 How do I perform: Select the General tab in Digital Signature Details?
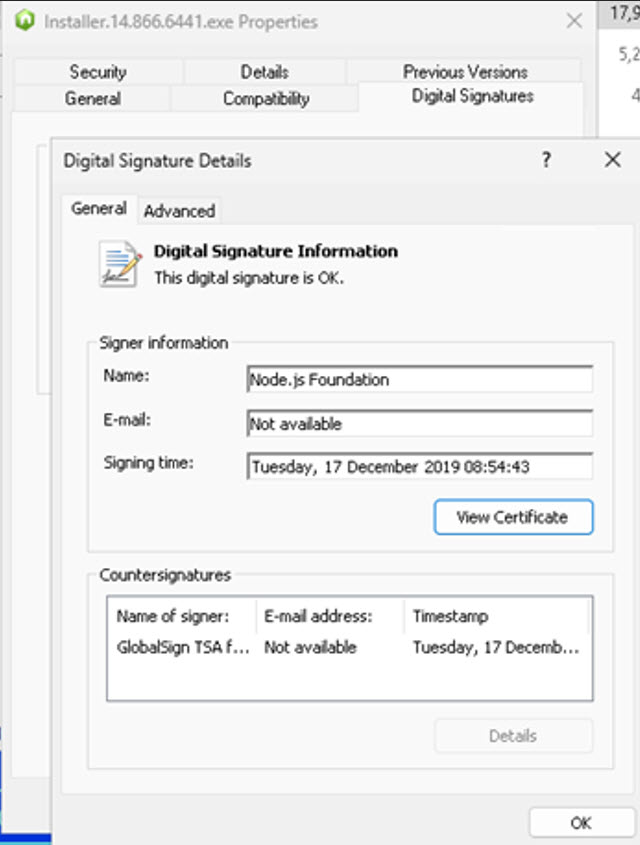tap(99, 209)
